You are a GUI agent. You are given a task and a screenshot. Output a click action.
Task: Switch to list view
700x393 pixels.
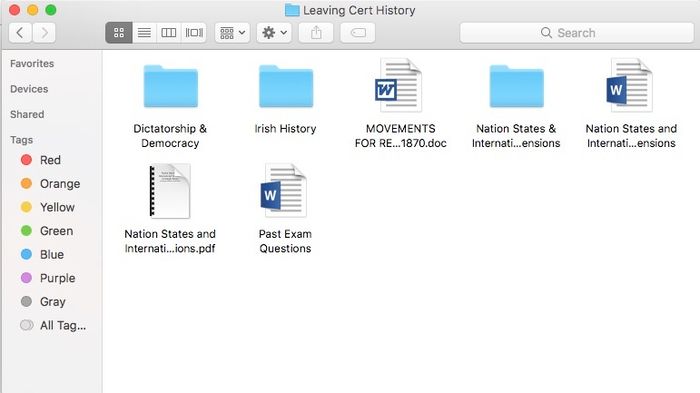(x=144, y=33)
